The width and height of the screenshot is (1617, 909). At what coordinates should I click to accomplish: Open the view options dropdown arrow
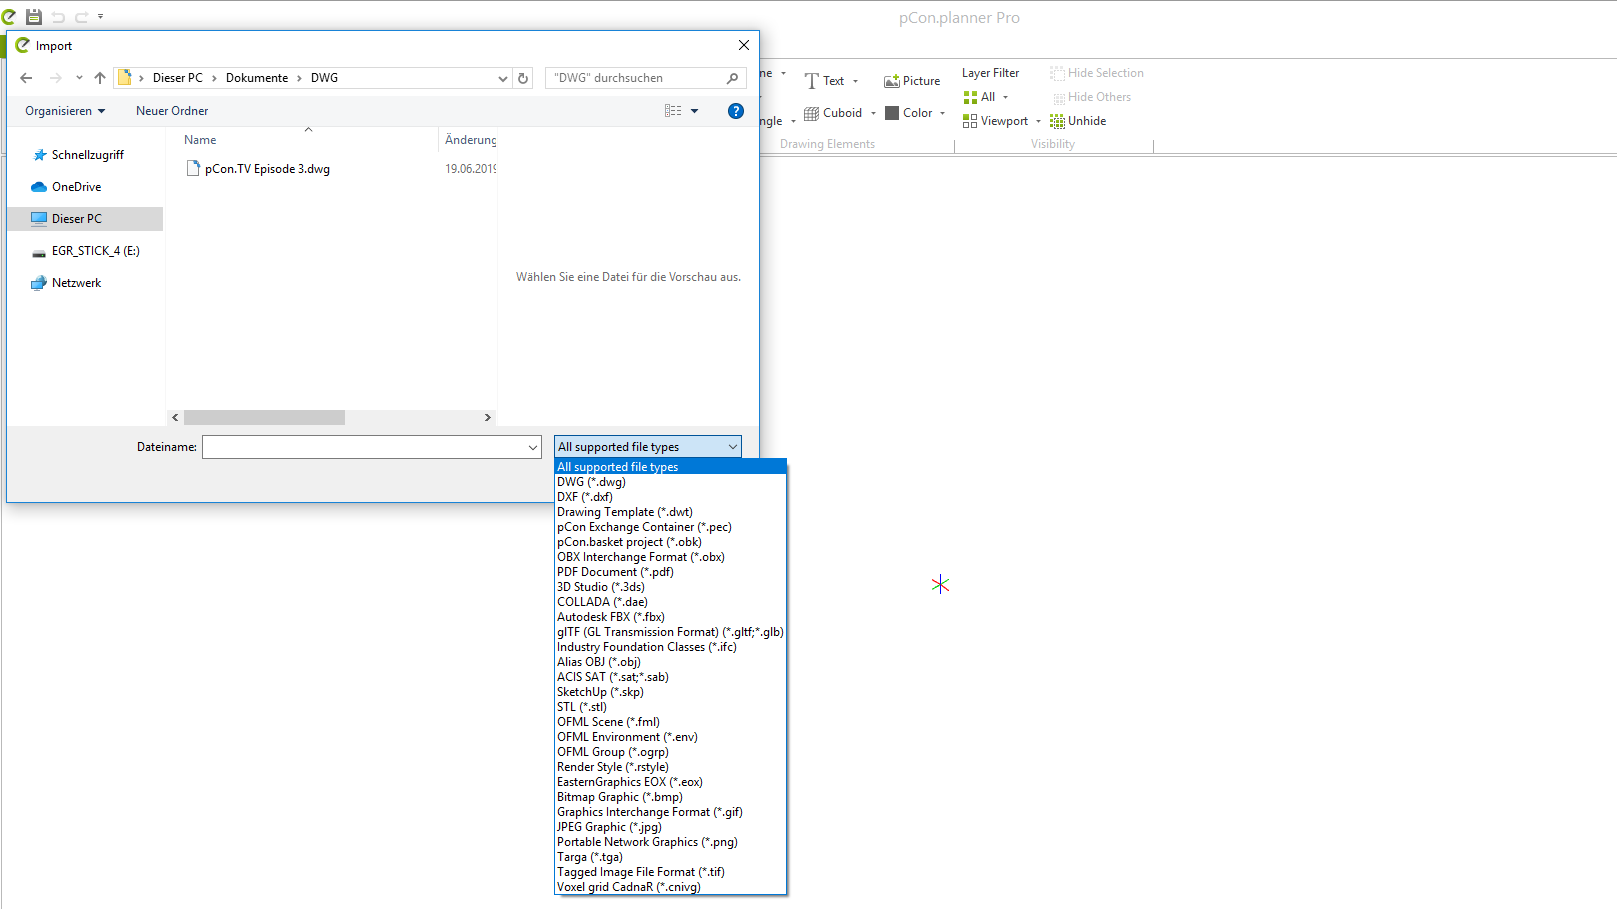click(x=695, y=111)
